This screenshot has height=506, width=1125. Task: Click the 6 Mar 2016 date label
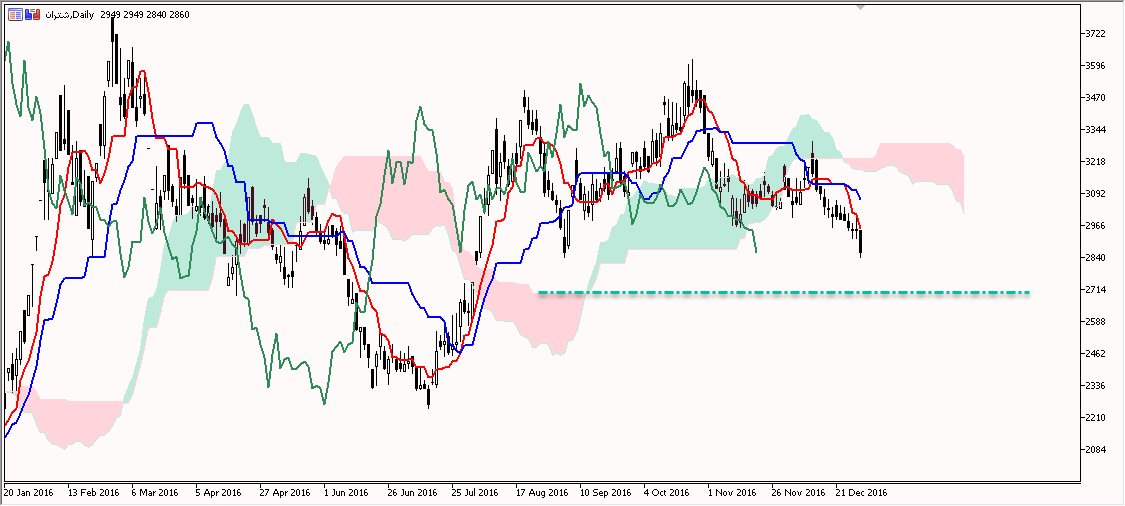coord(155,493)
